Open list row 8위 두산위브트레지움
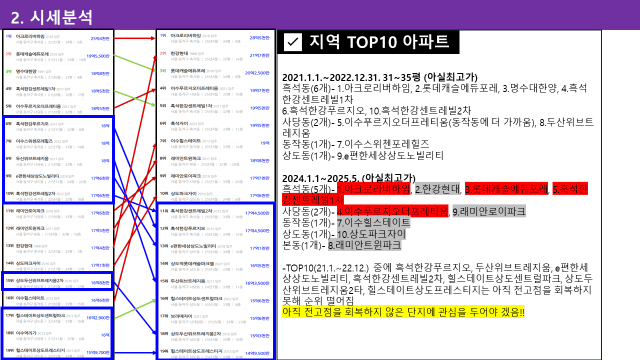This screenshot has height=360, width=640. click(x=58, y=161)
